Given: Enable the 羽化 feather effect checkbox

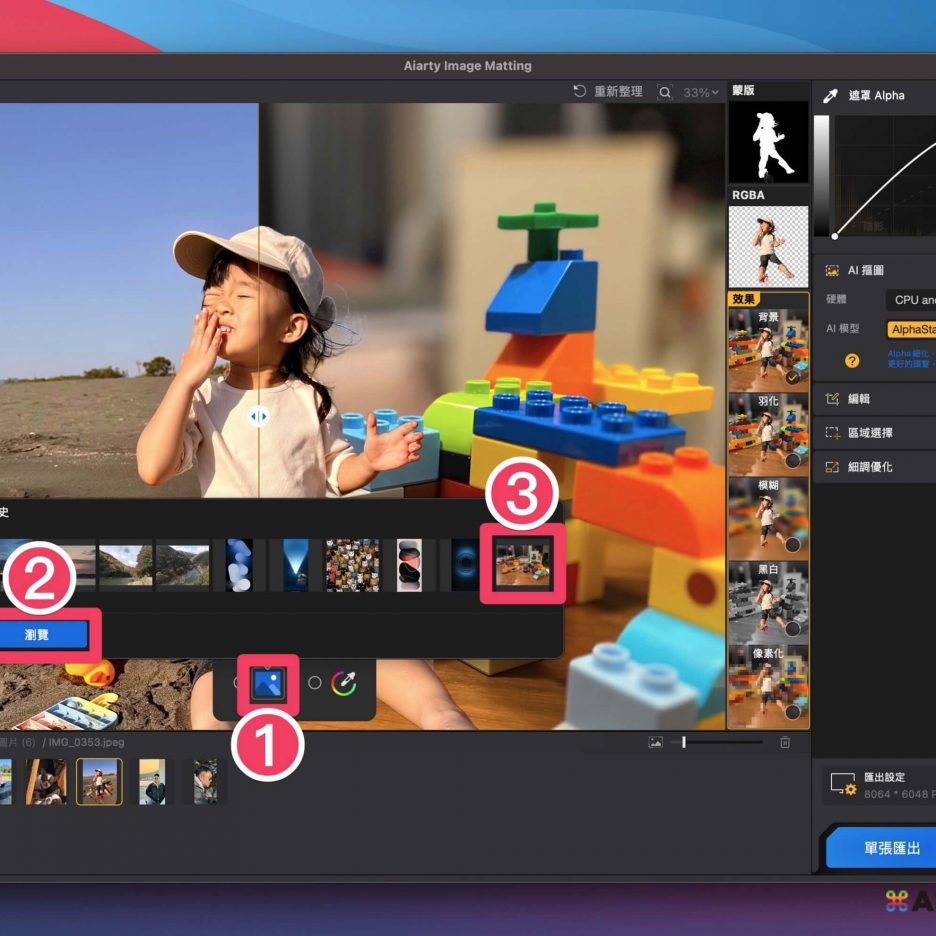Looking at the screenshot, I should tap(792, 461).
